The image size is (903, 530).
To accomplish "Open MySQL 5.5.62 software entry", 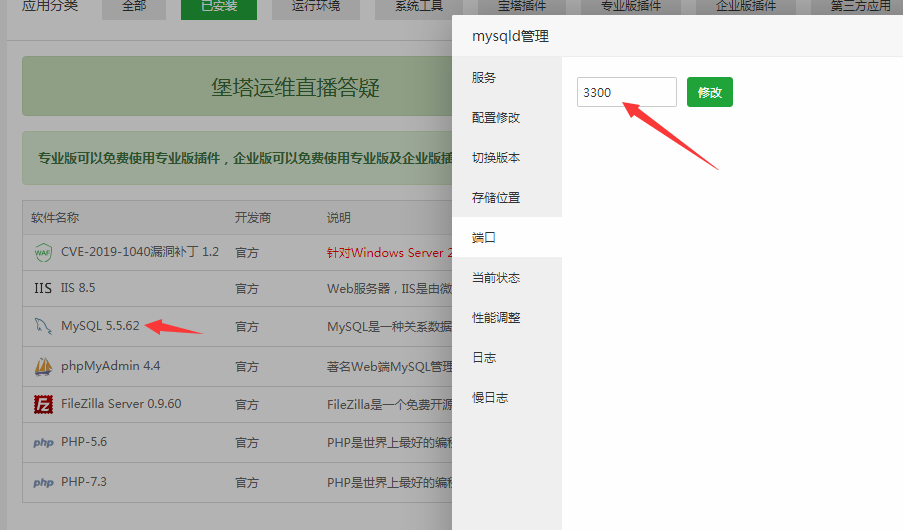I will pos(100,326).
